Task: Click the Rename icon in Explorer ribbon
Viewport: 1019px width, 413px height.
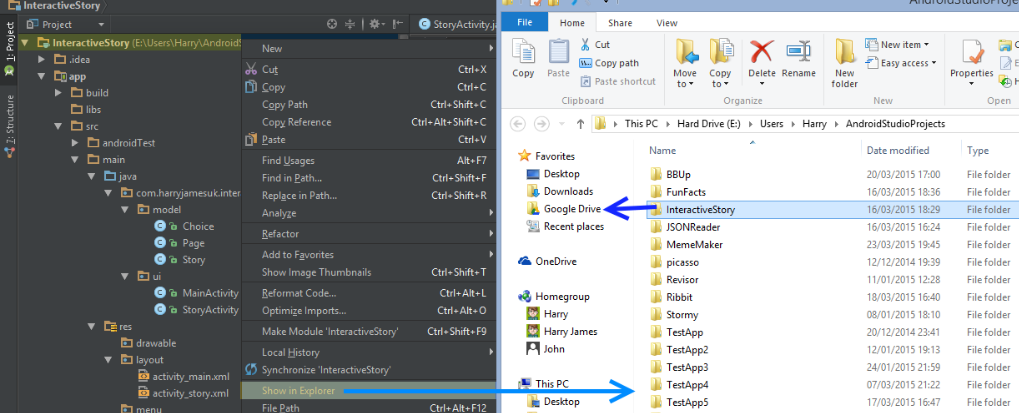Action: point(799,51)
